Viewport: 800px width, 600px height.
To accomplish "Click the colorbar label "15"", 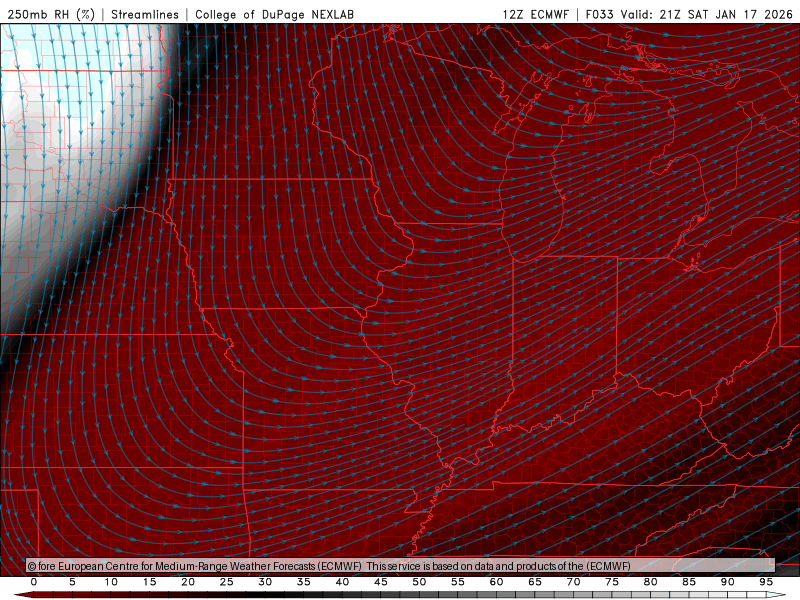I will click(x=149, y=582).
